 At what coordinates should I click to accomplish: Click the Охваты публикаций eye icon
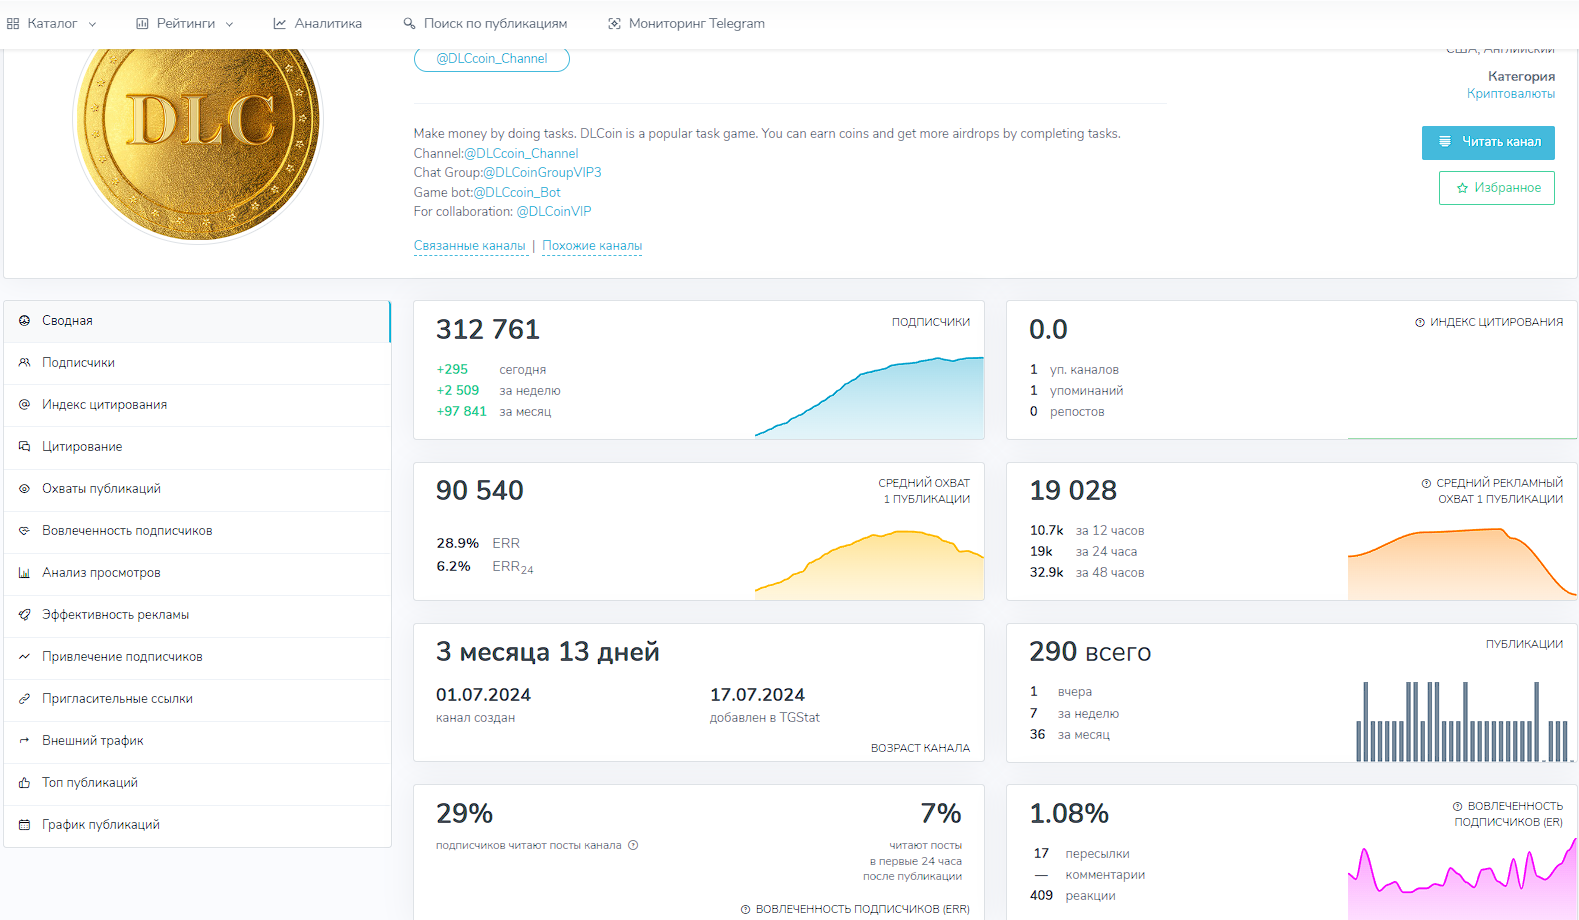24,489
